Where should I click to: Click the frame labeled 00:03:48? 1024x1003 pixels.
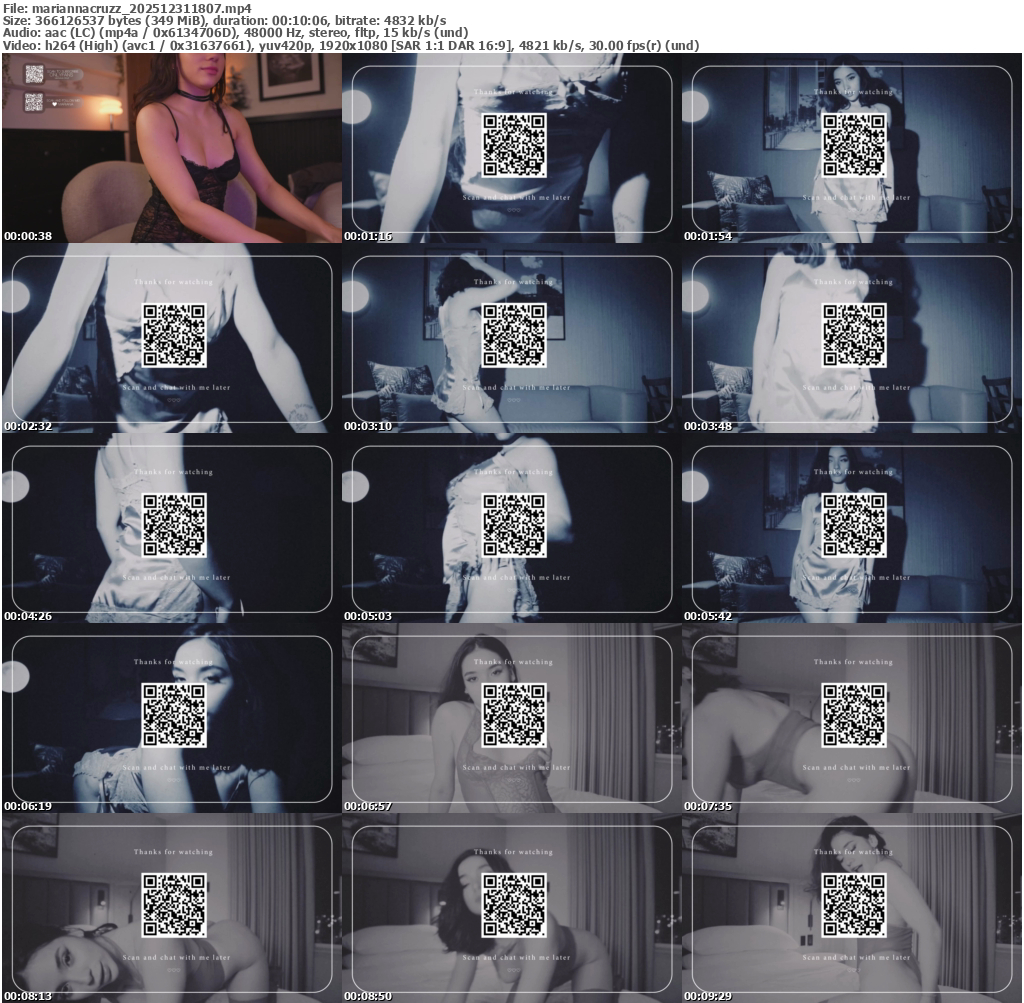(x=851, y=339)
